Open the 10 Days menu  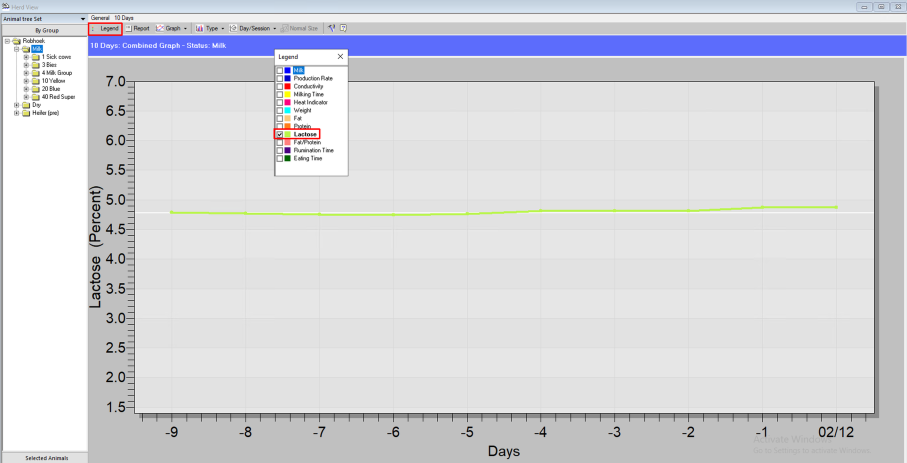123,18
